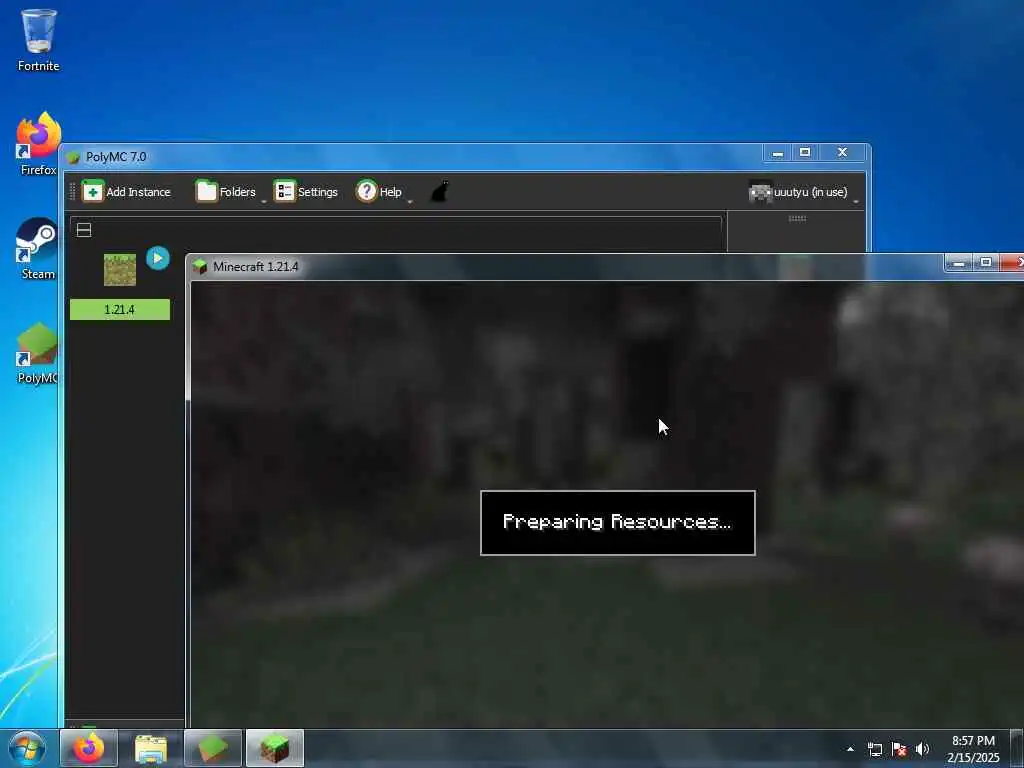Maximize the PolyMC 7.0 window

[805, 153]
